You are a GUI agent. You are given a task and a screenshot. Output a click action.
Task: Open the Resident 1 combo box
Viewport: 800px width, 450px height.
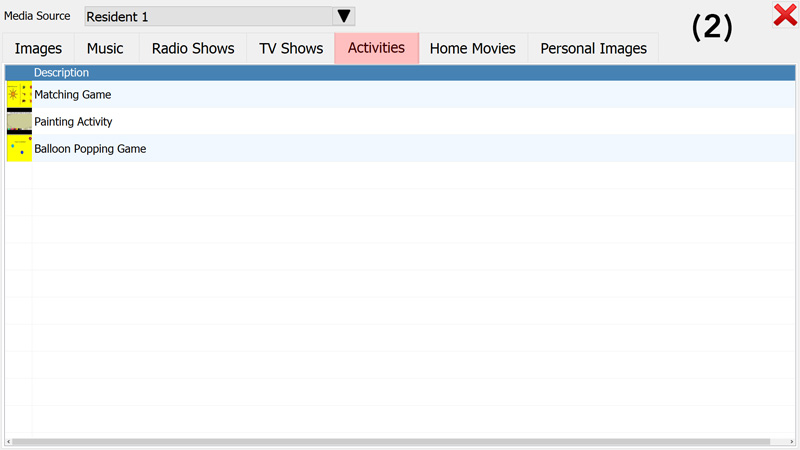208,16
